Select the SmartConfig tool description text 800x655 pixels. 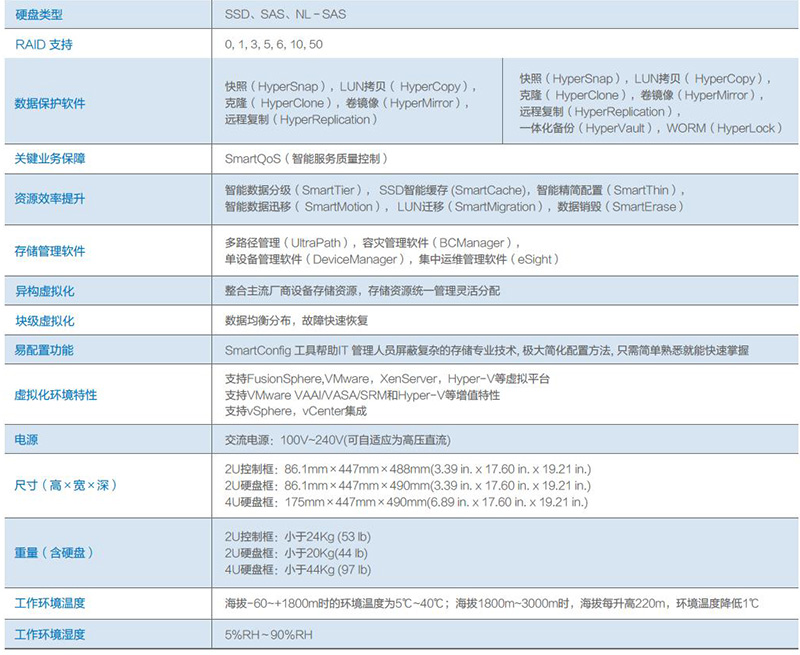coord(487,350)
